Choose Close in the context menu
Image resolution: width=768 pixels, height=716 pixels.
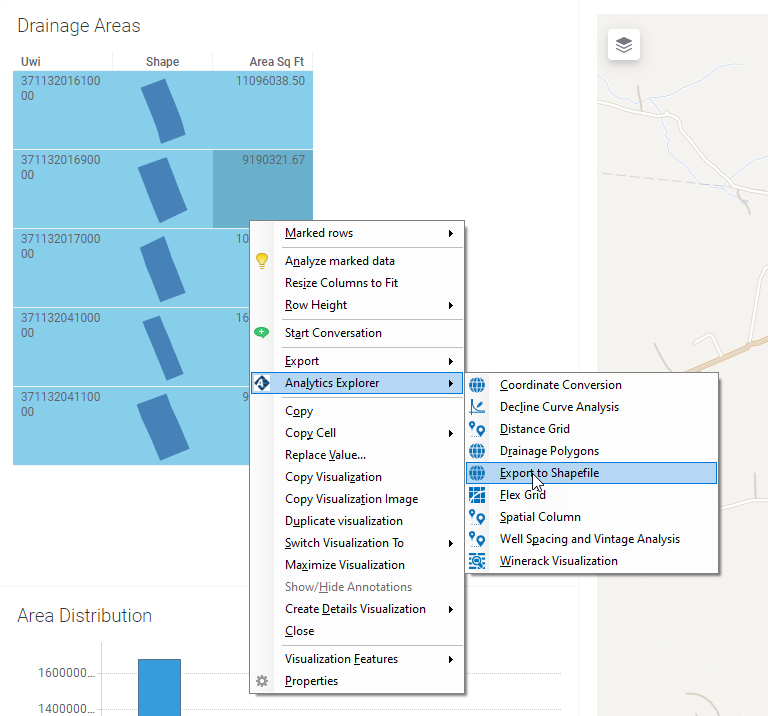coord(357,631)
